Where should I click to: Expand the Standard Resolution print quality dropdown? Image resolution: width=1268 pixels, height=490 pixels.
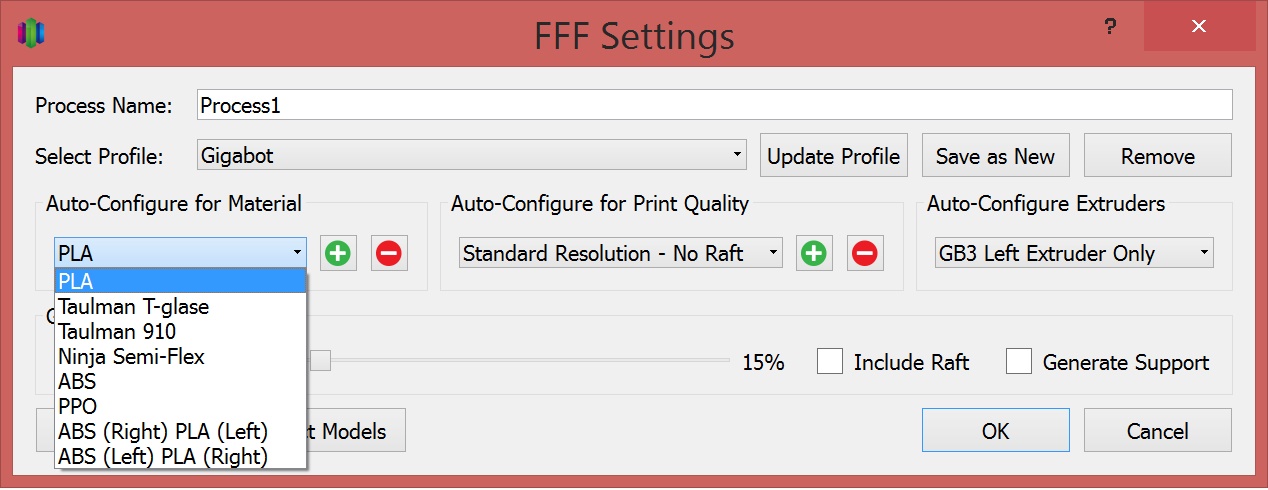point(620,254)
